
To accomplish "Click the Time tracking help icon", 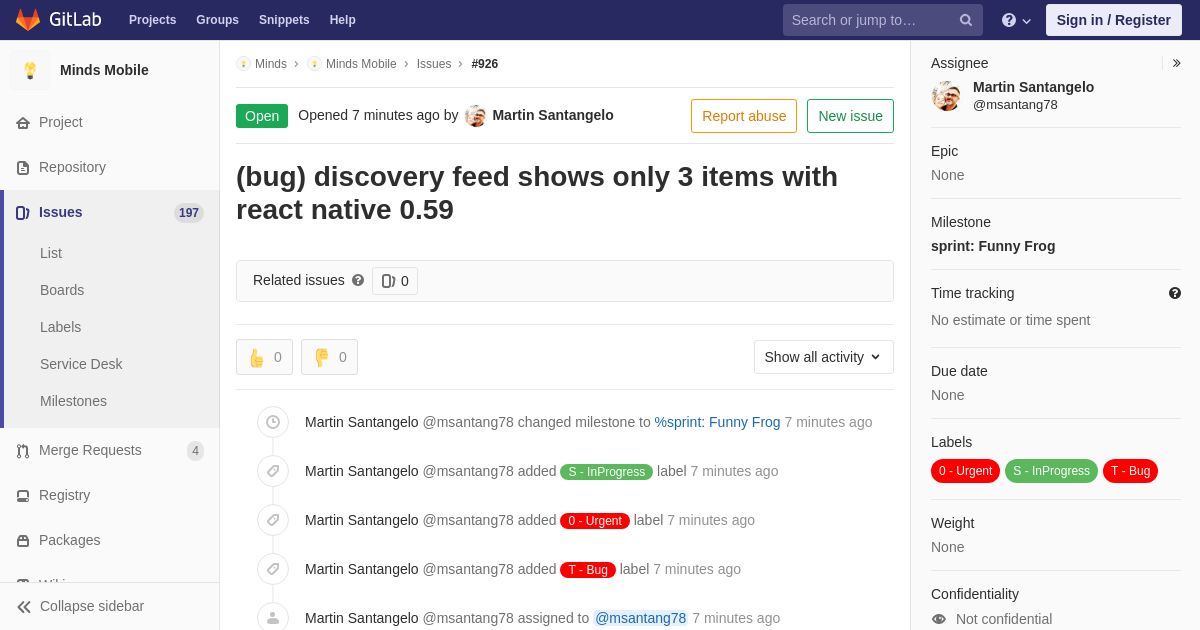I will pyautogui.click(x=1175, y=293).
